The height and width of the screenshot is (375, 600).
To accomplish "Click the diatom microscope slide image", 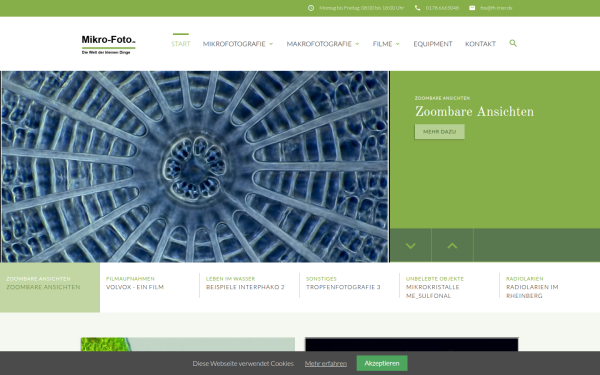I will pyautogui.click(x=194, y=166).
